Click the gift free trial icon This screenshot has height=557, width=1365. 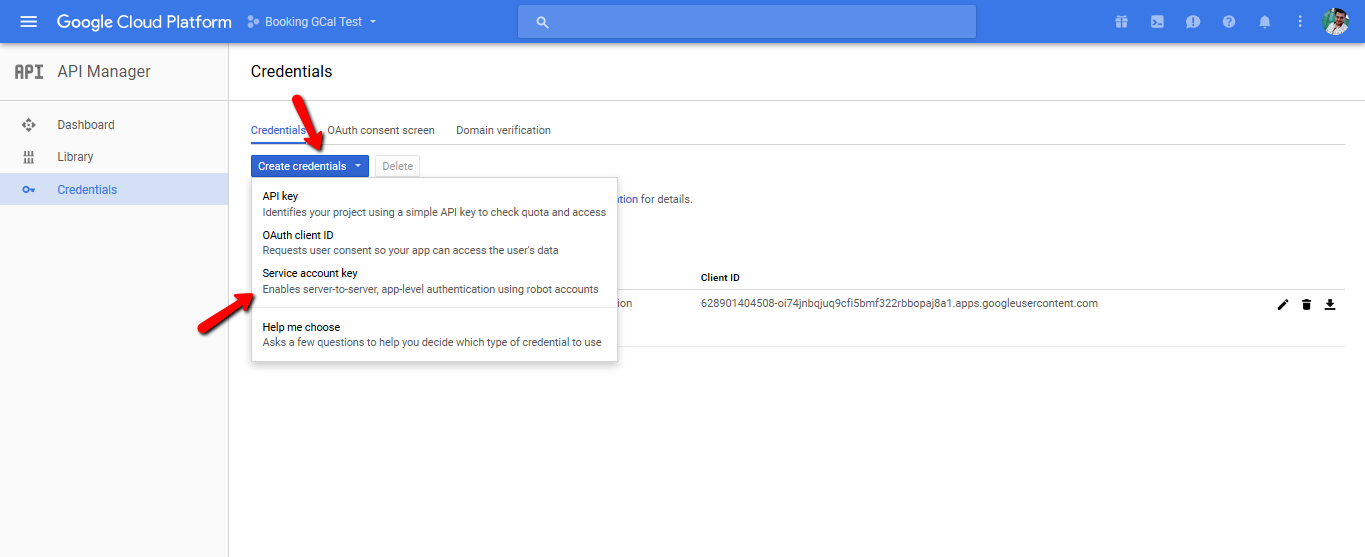coord(1121,21)
